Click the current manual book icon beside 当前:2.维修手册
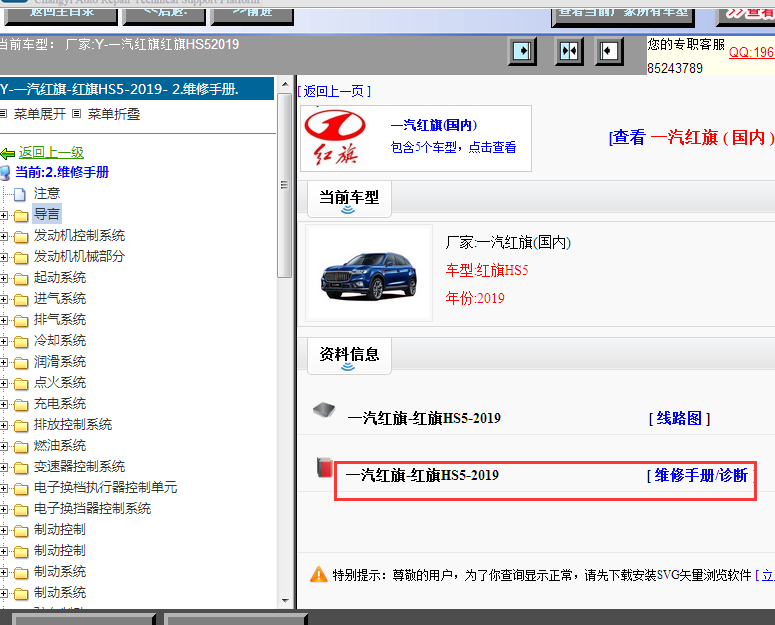The image size is (775, 625). click(x=5, y=173)
